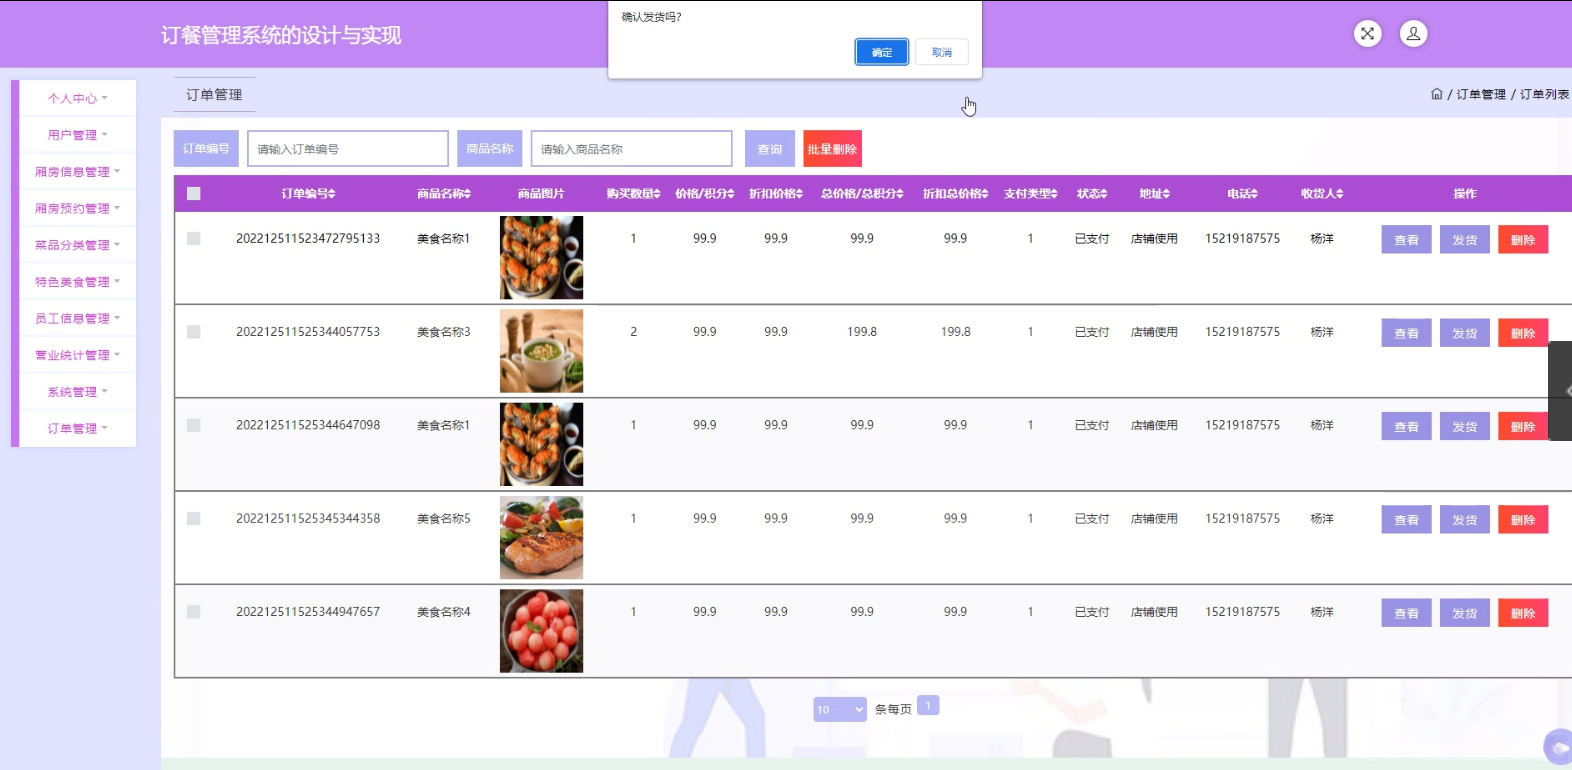Expand the 员工信息管理 sidebar menu

78,318
